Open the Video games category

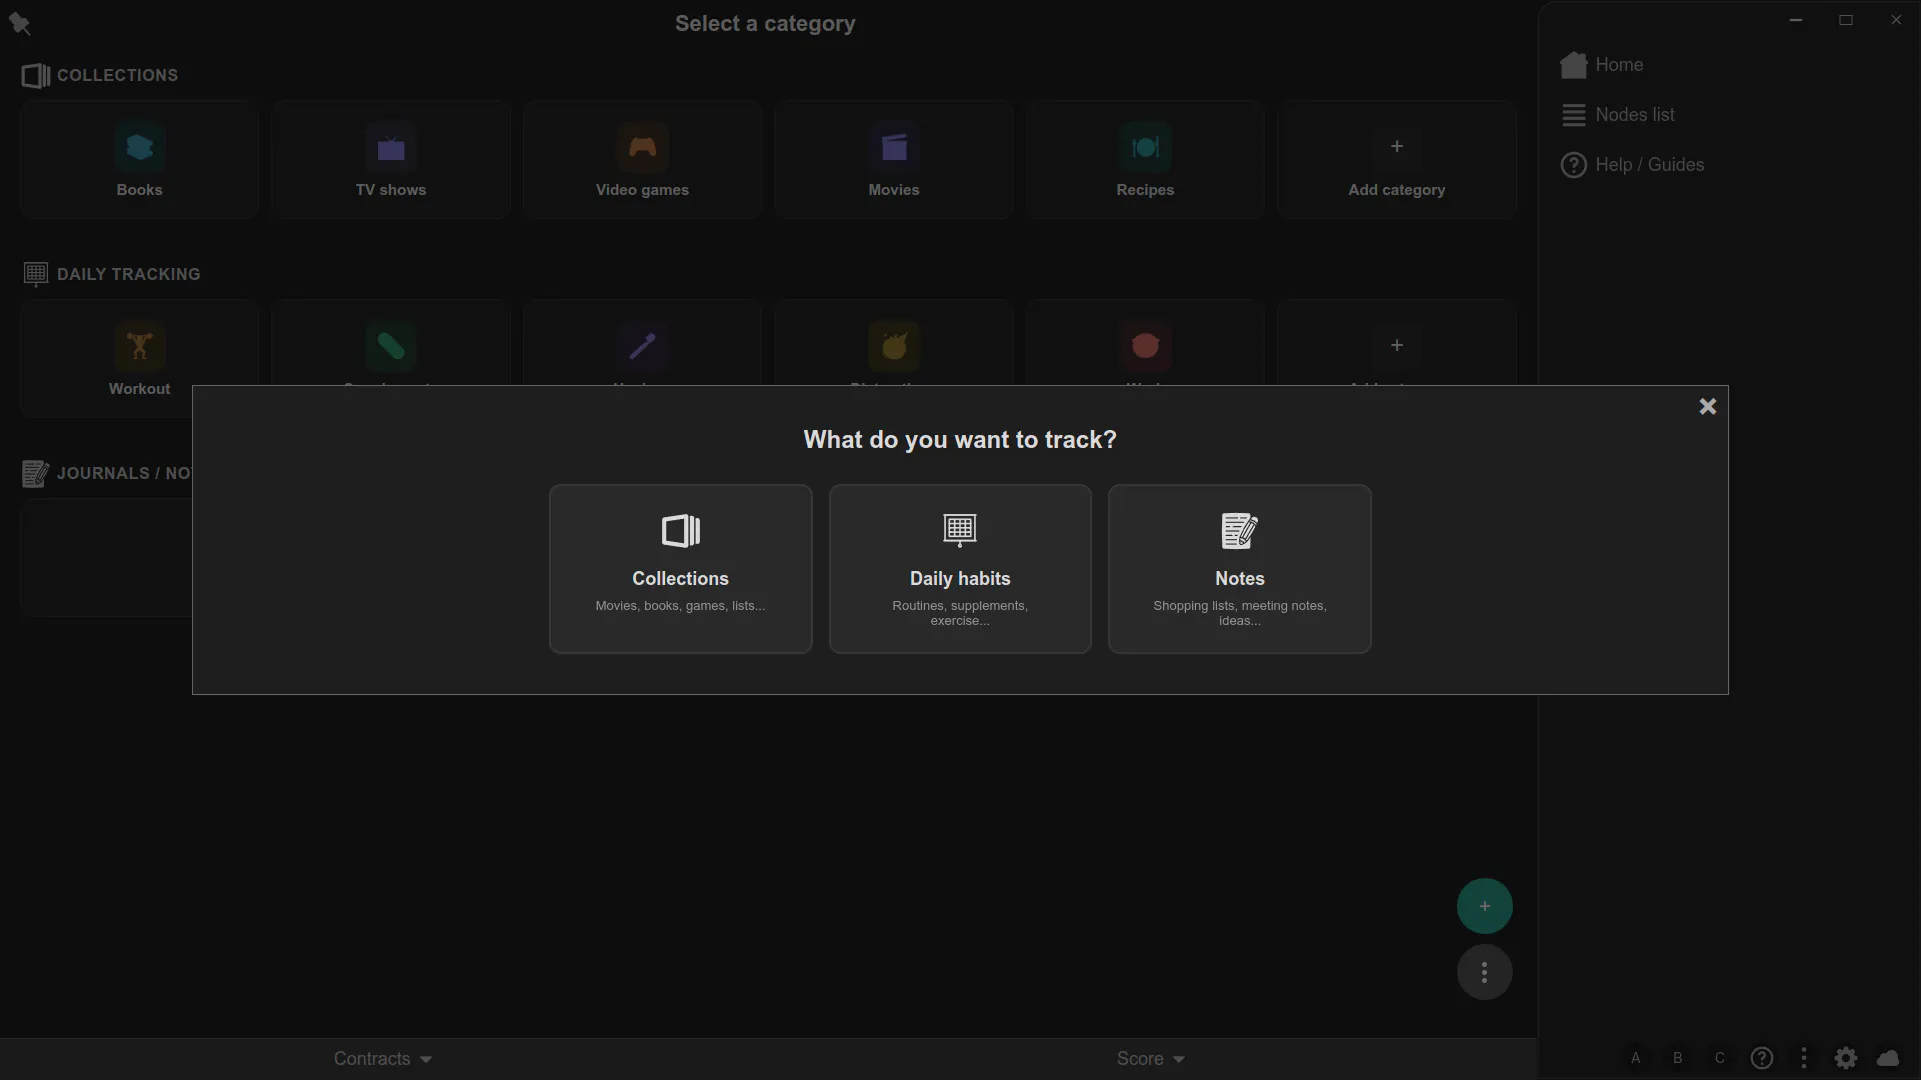[x=642, y=160]
